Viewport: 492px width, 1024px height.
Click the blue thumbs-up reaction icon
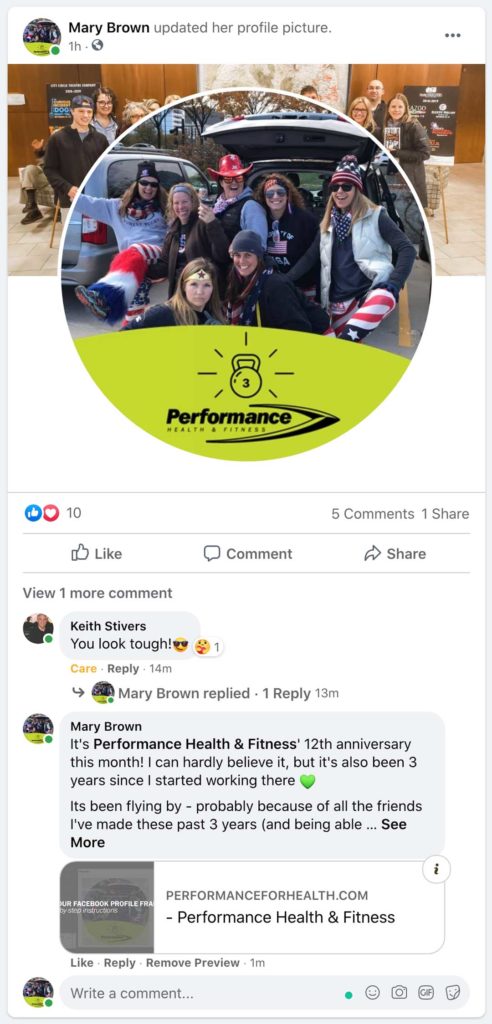pyautogui.click(x=33, y=513)
